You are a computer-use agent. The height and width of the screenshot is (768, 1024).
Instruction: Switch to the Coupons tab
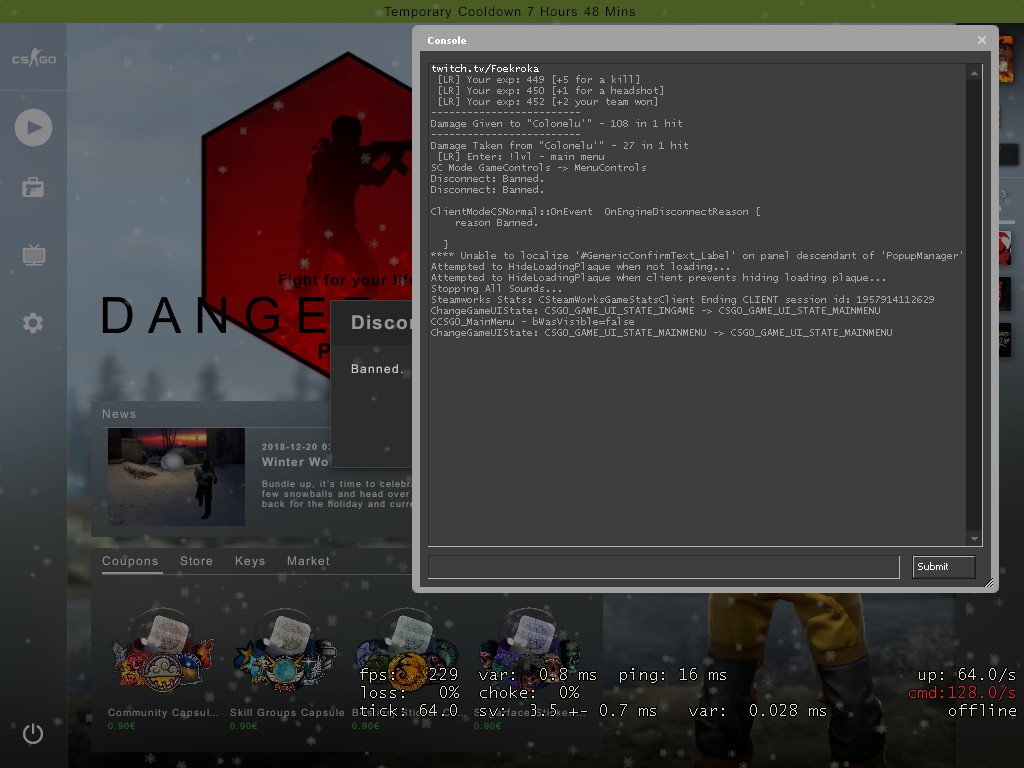[x=130, y=561]
